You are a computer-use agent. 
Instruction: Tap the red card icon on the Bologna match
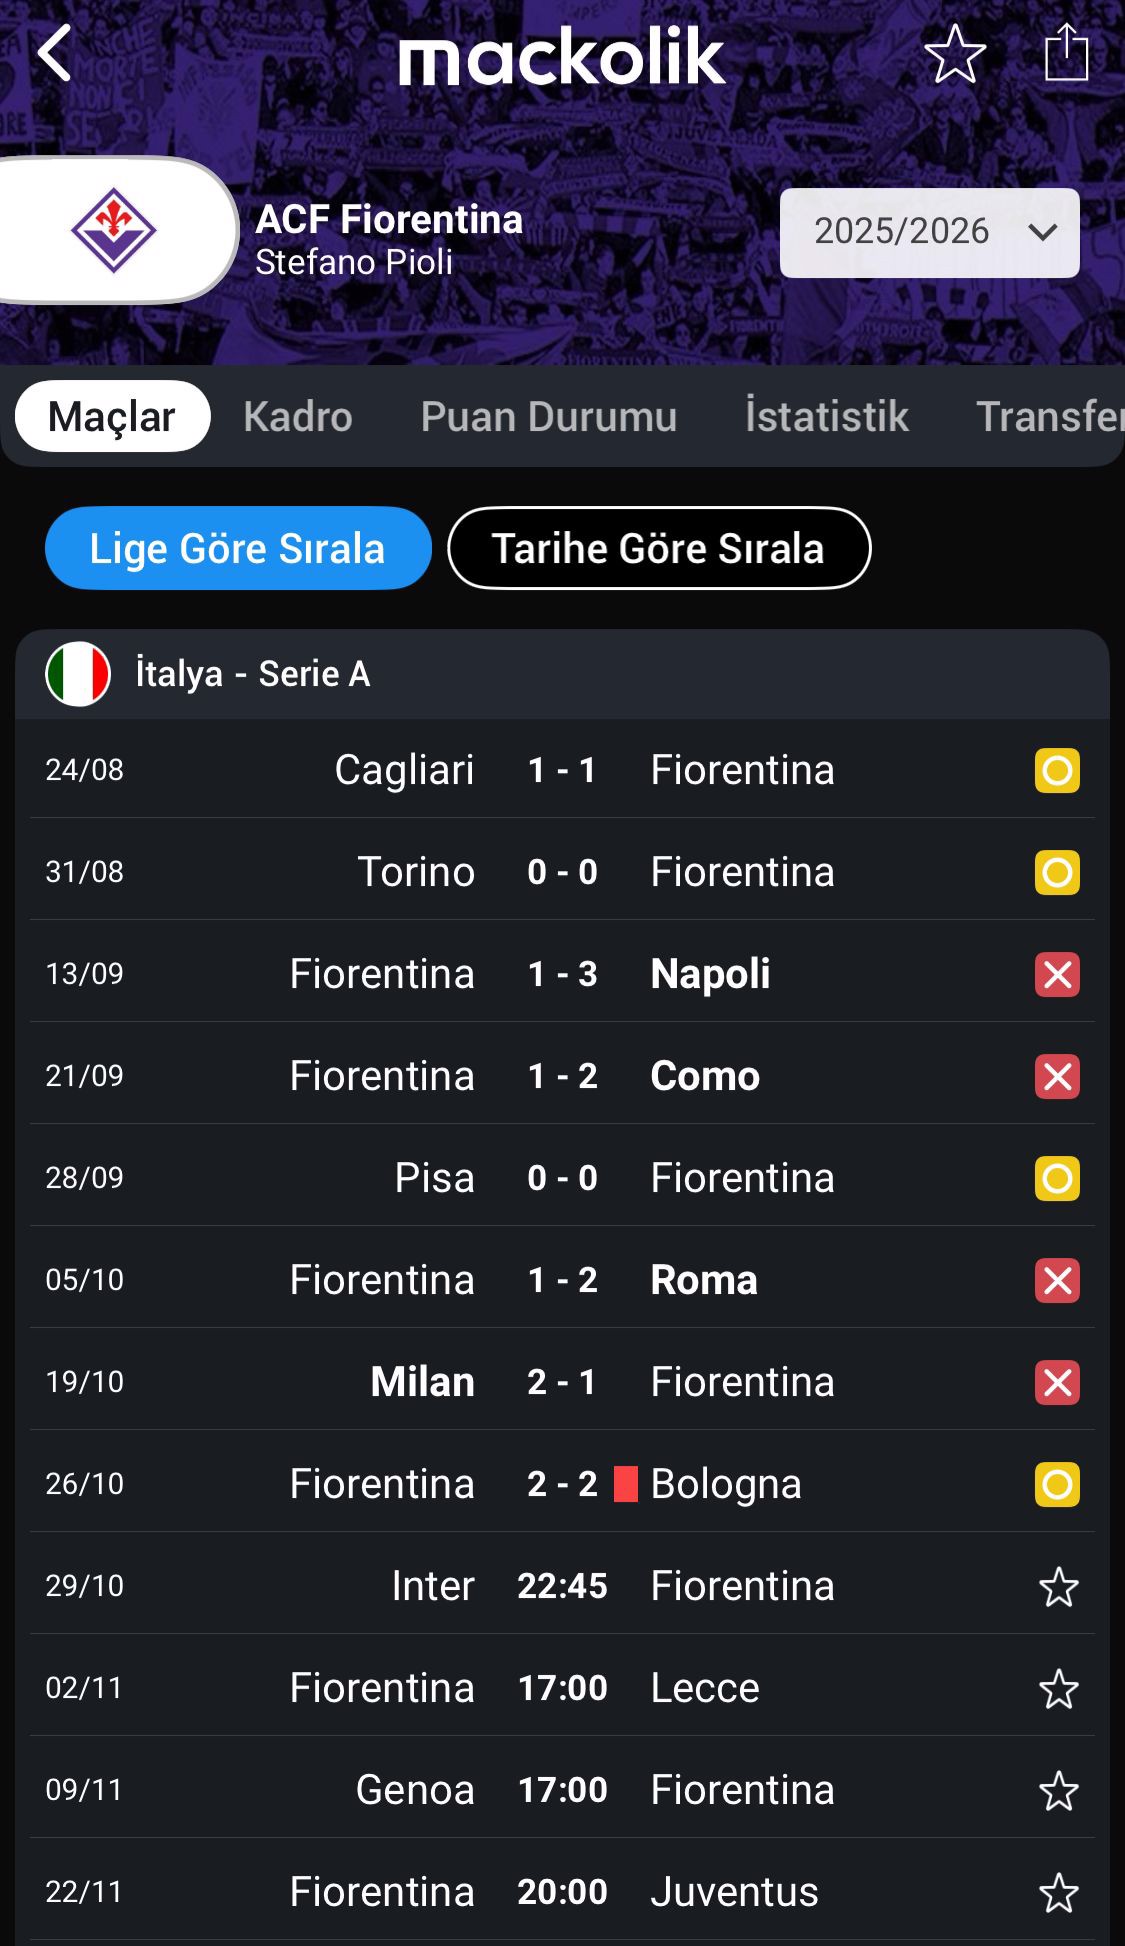click(x=626, y=1484)
